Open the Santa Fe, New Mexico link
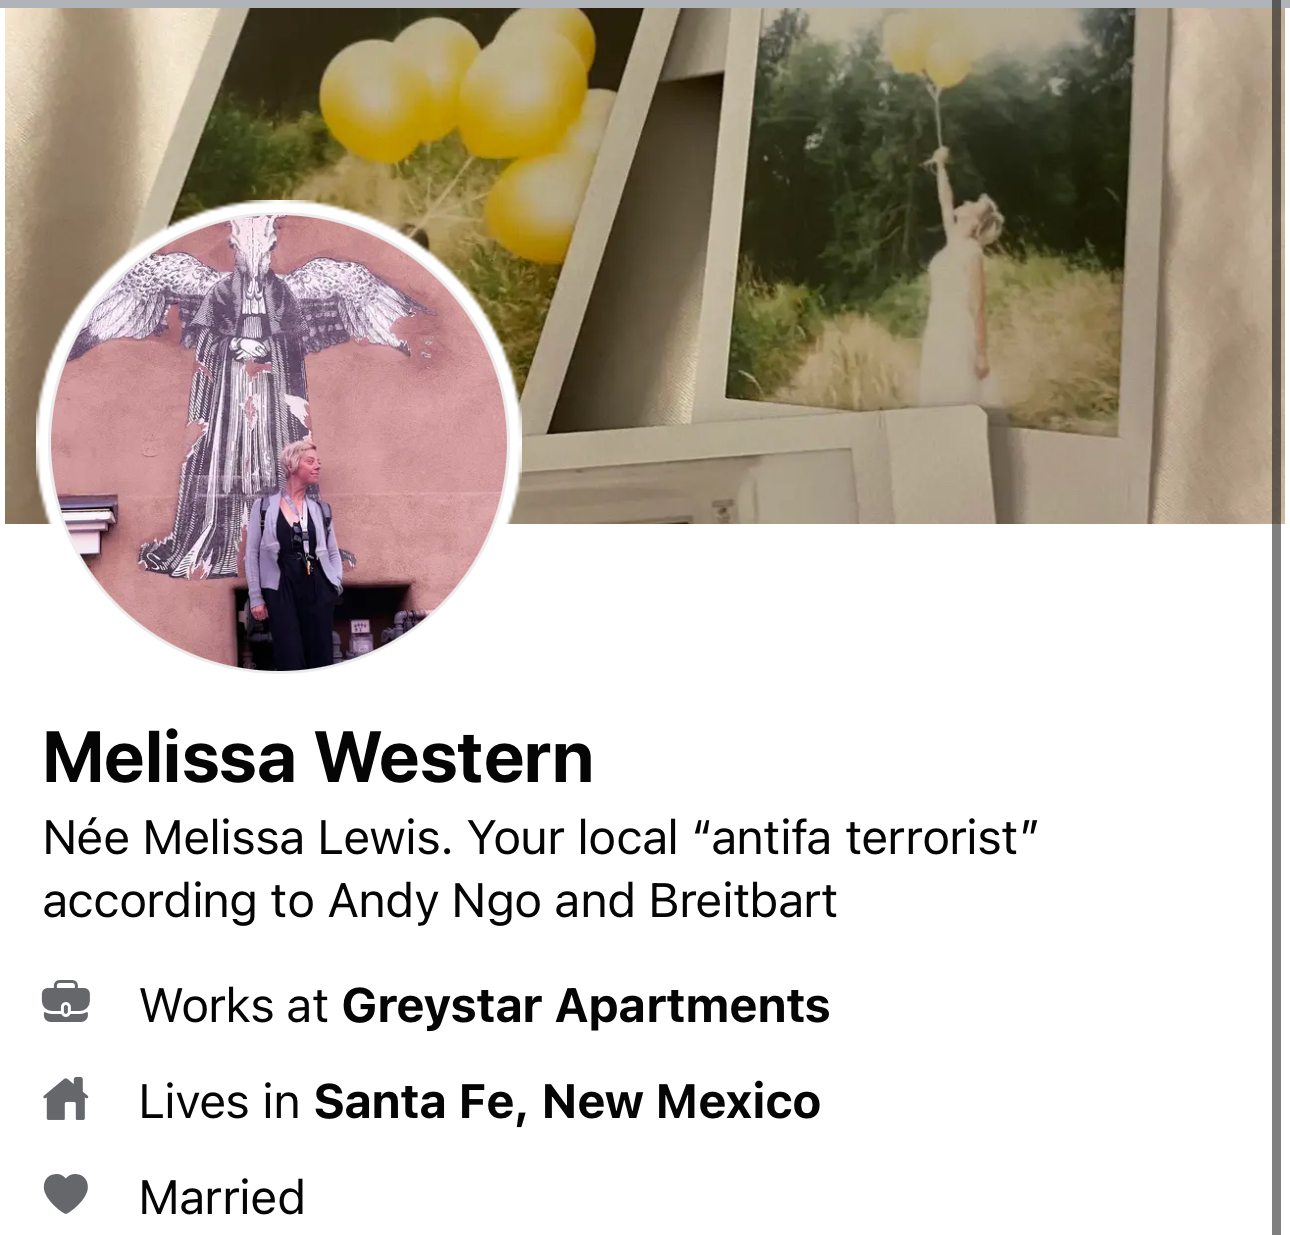Image resolution: width=1290 pixels, height=1235 pixels. [567, 1101]
